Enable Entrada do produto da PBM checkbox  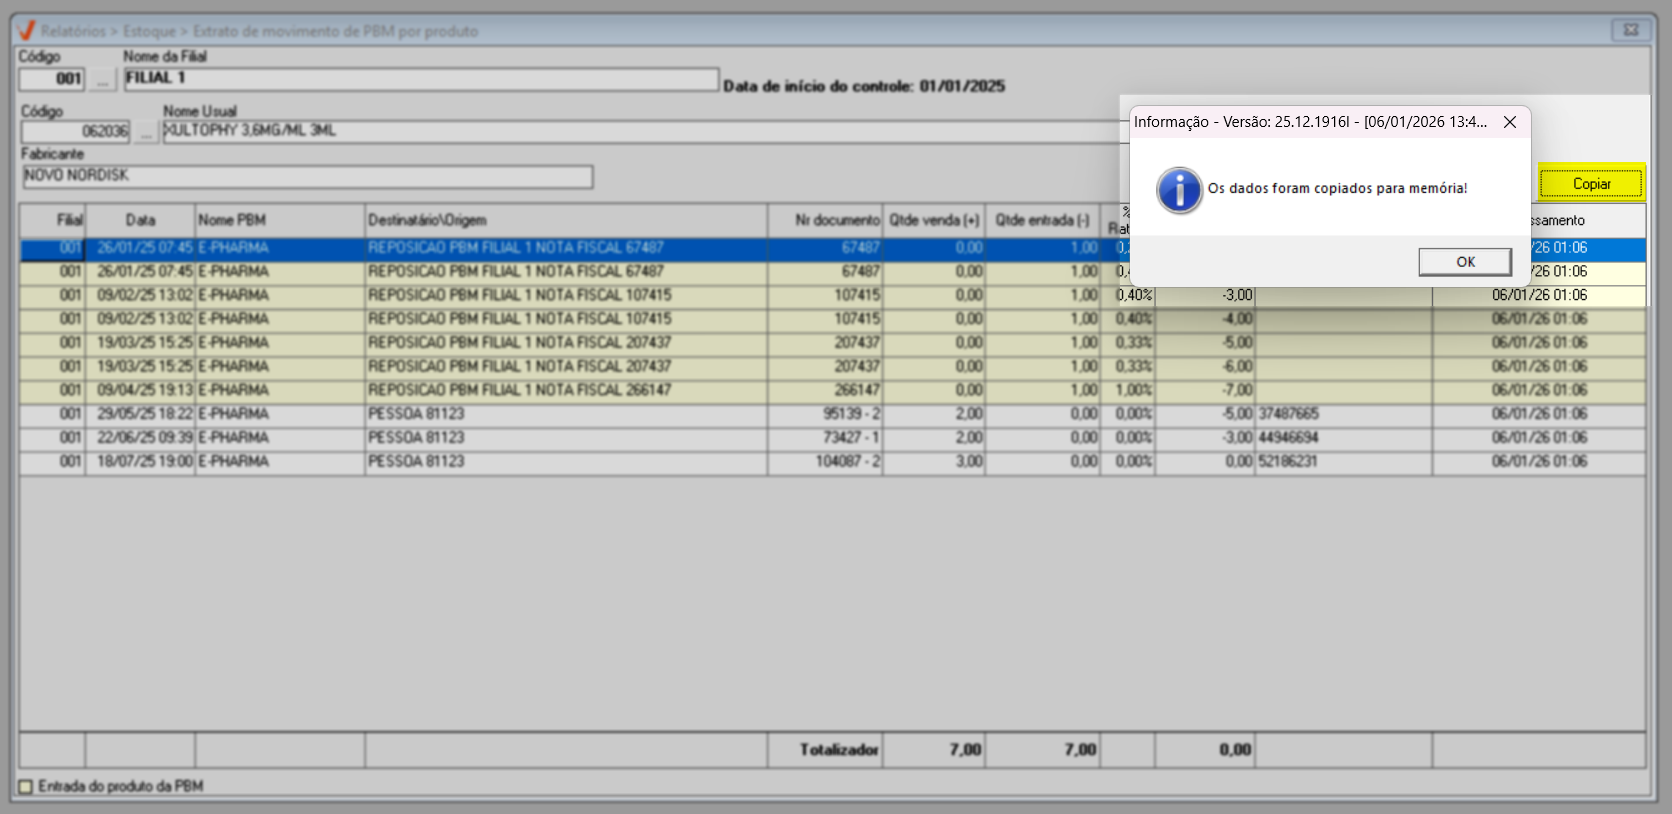pyautogui.click(x=27, y=787)
